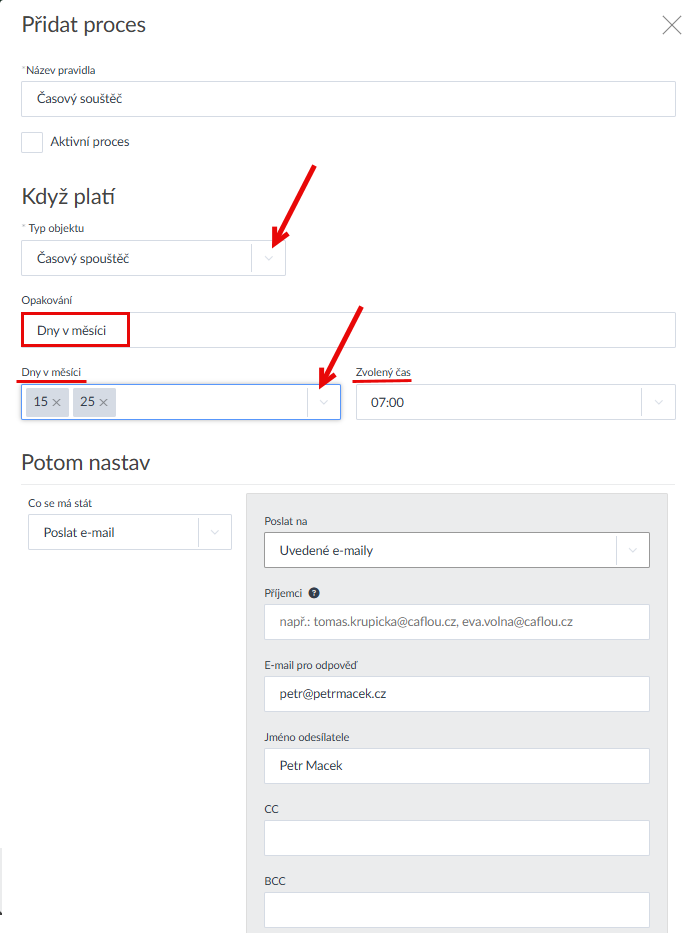Click the Příjemci help question mark icon
The height and width of the screenshot is (933, 694).
pyautogui.click(x=314, y=593)
